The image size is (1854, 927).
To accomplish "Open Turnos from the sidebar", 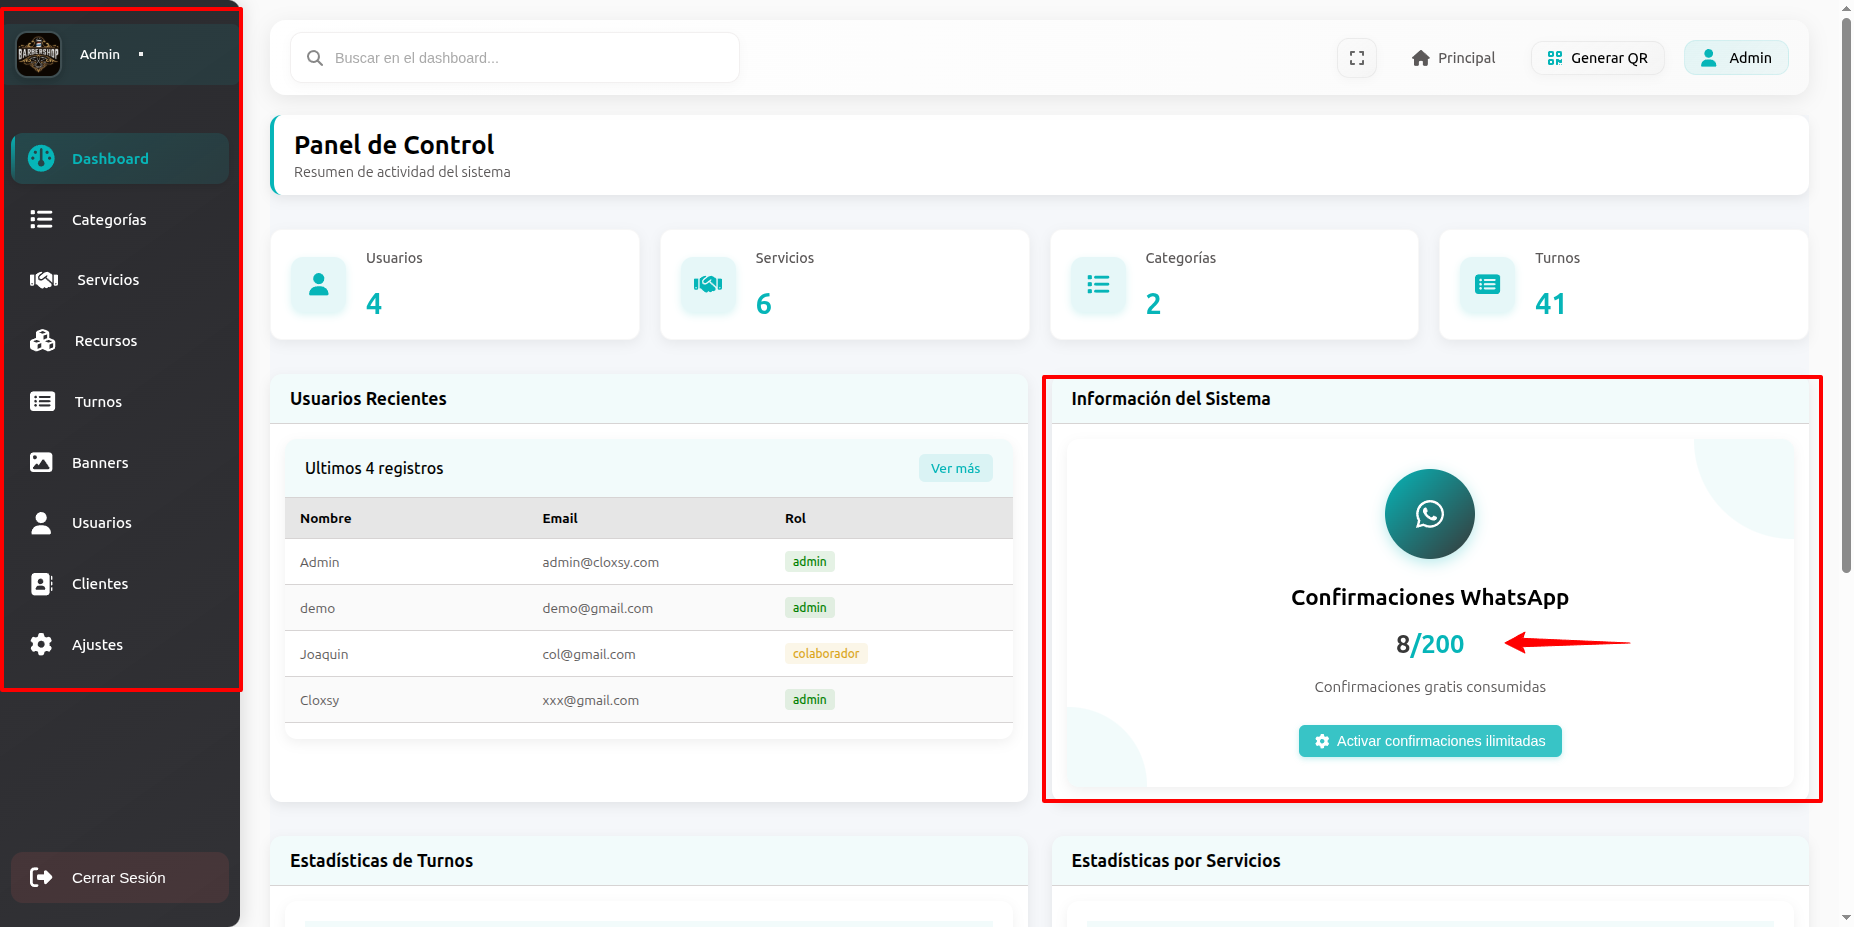I will pos(98,402).
